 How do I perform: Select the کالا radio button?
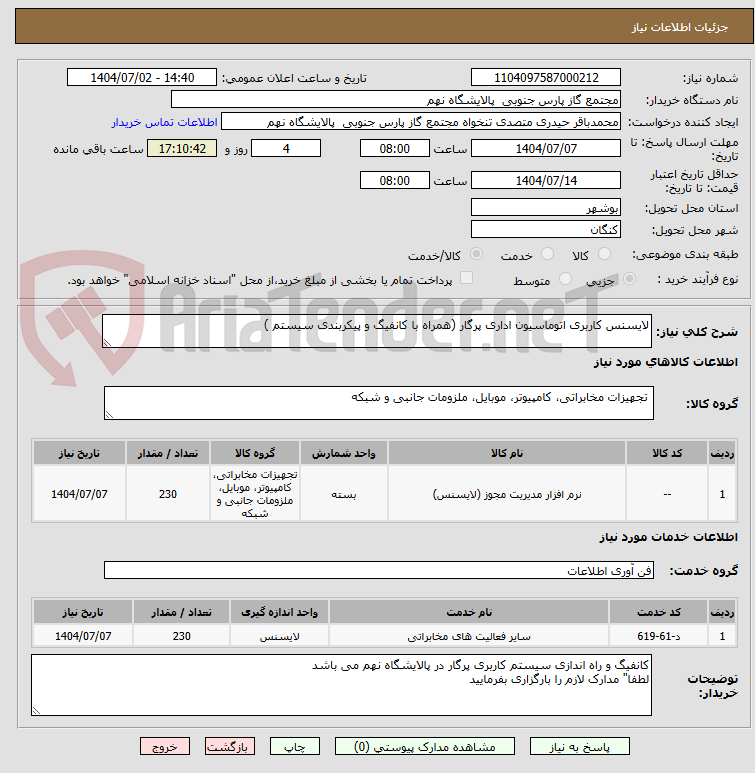tap(604, 254)
